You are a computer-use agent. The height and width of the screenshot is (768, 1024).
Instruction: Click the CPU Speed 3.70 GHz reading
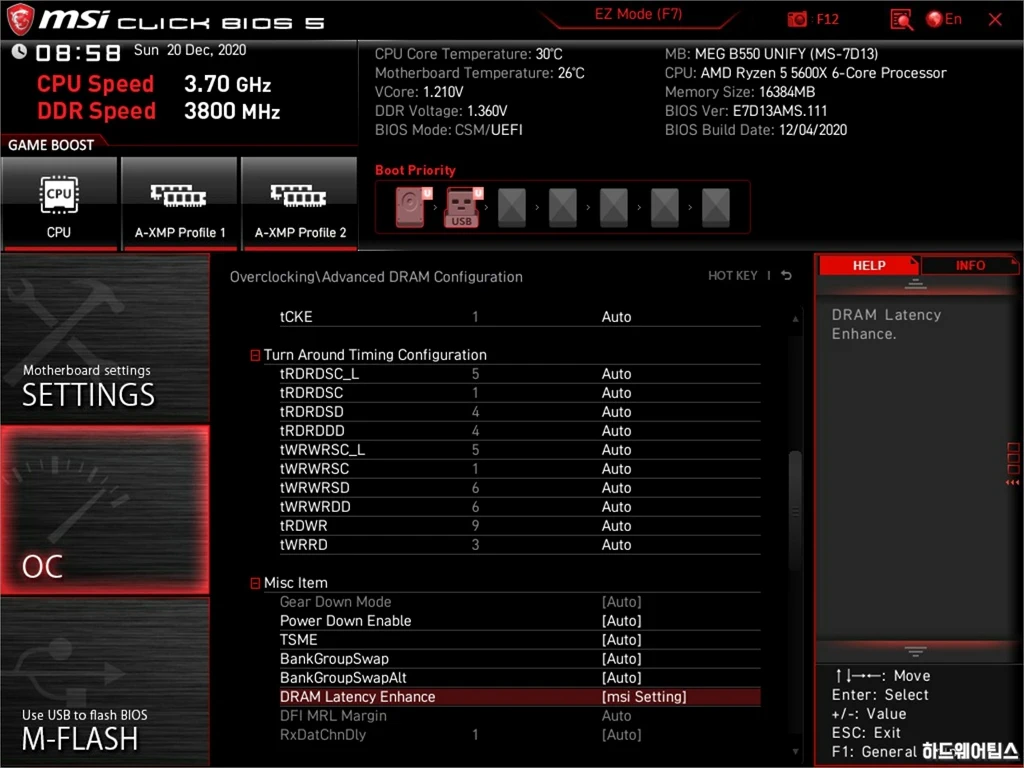click(x=154, y=84)
